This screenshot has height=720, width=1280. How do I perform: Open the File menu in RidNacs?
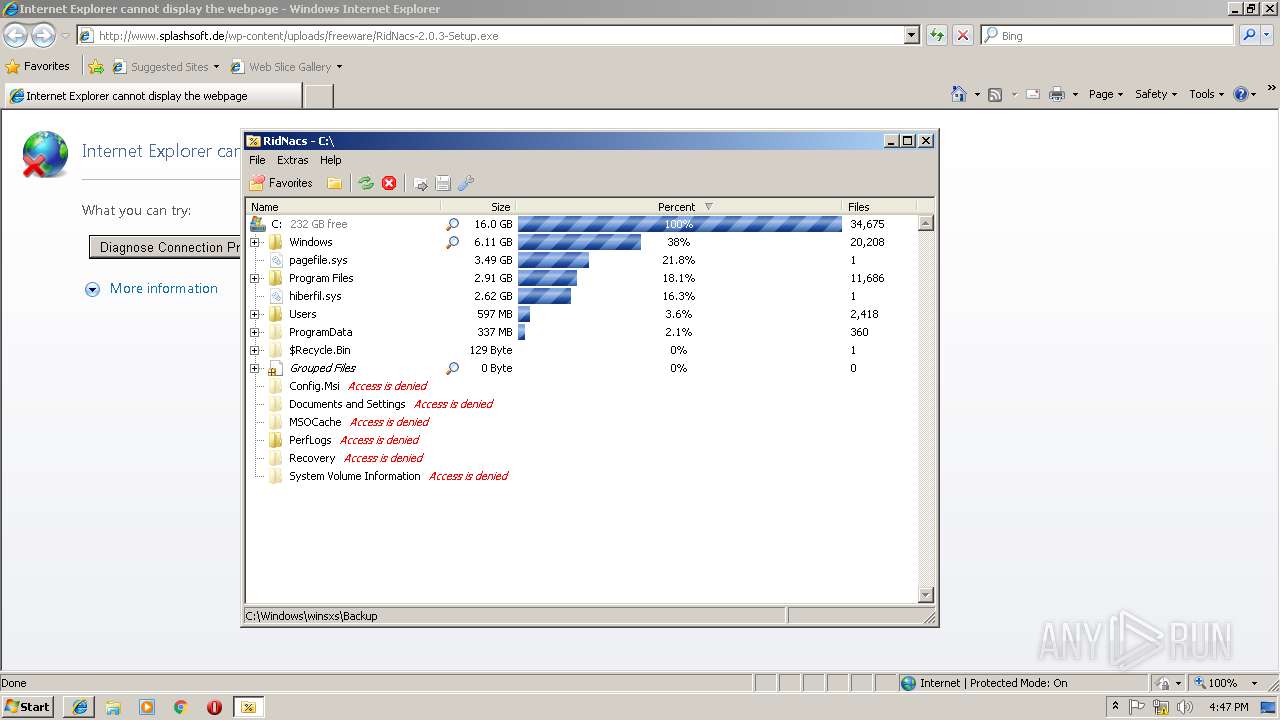[257, 160]
